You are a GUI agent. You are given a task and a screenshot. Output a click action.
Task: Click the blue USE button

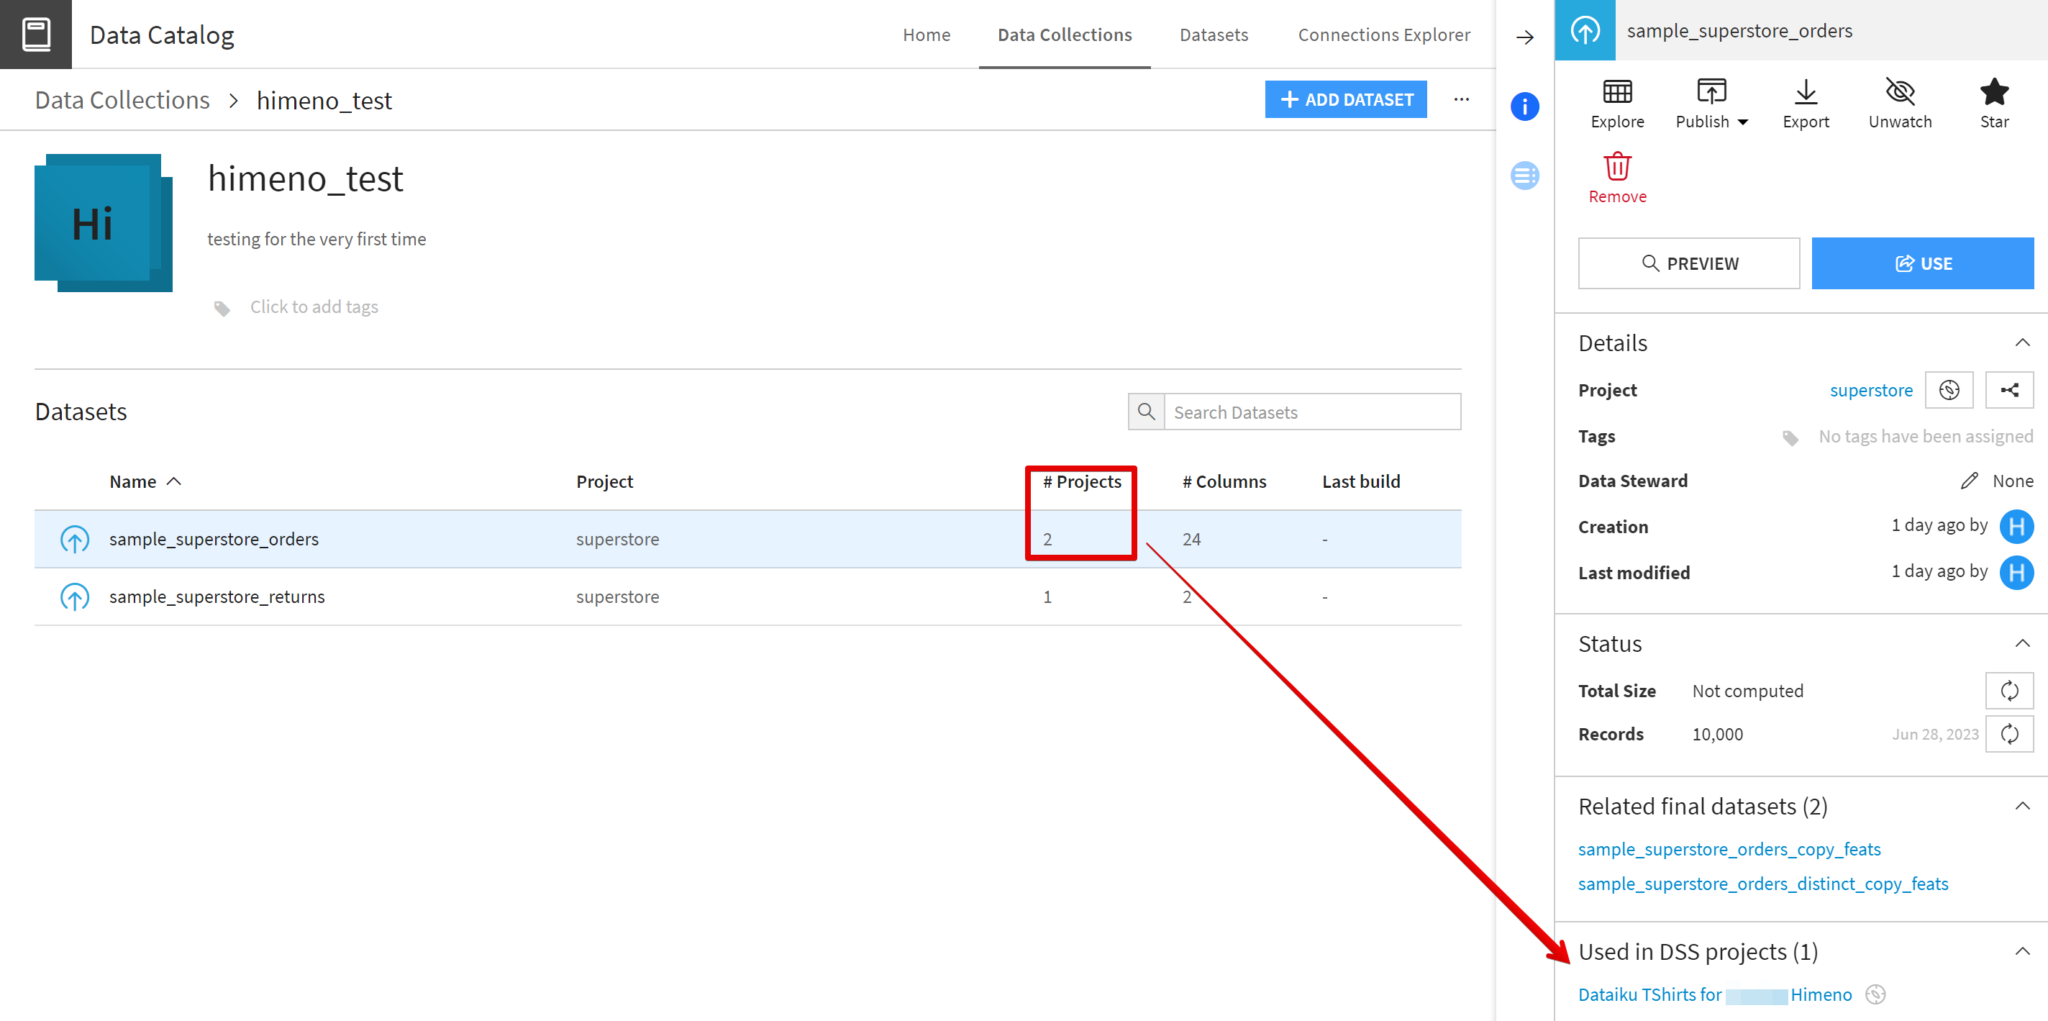[1921, 264]
